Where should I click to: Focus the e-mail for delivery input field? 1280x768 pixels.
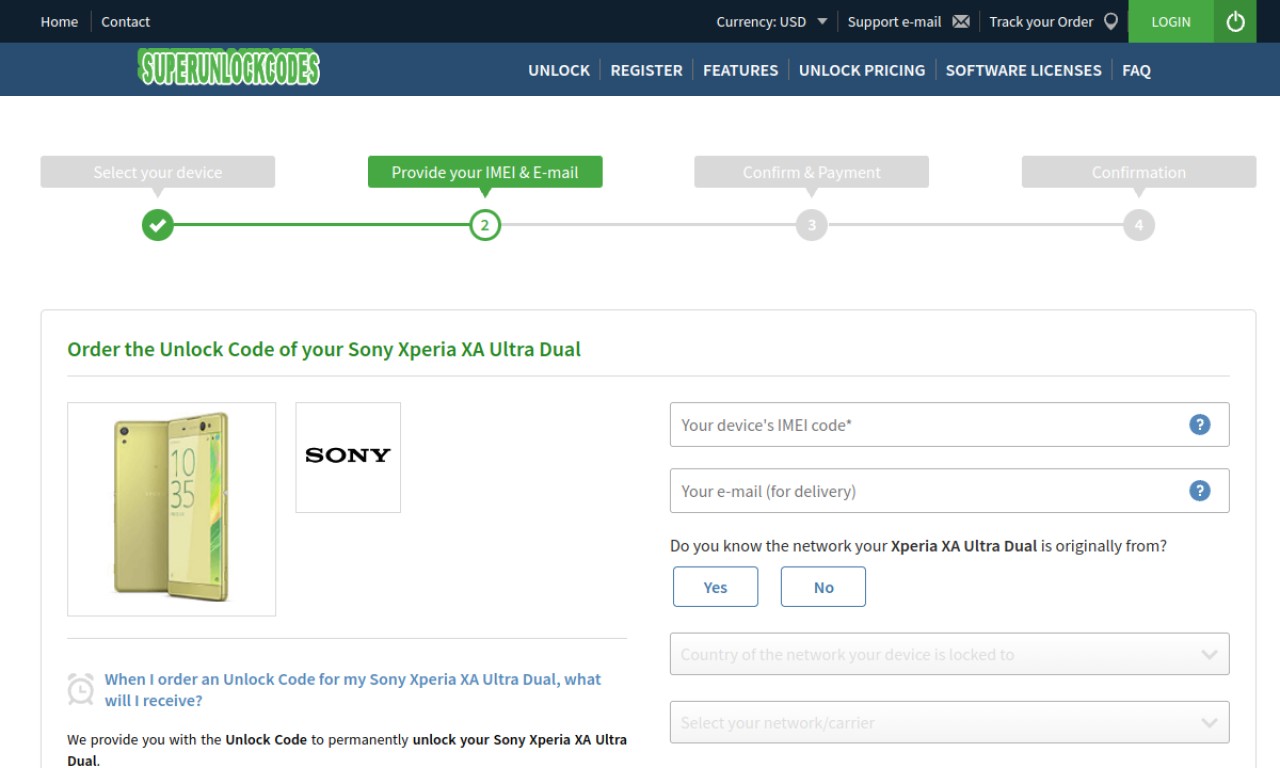coord(950,491)
